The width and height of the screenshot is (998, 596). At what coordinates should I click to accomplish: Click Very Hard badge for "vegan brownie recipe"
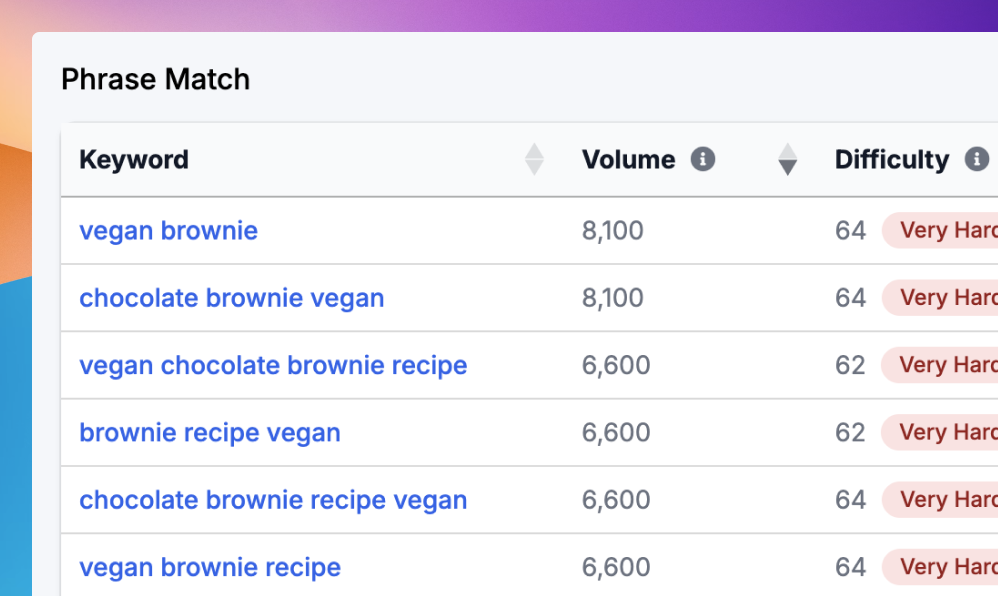pyautogui.click(x=945, y=568)
